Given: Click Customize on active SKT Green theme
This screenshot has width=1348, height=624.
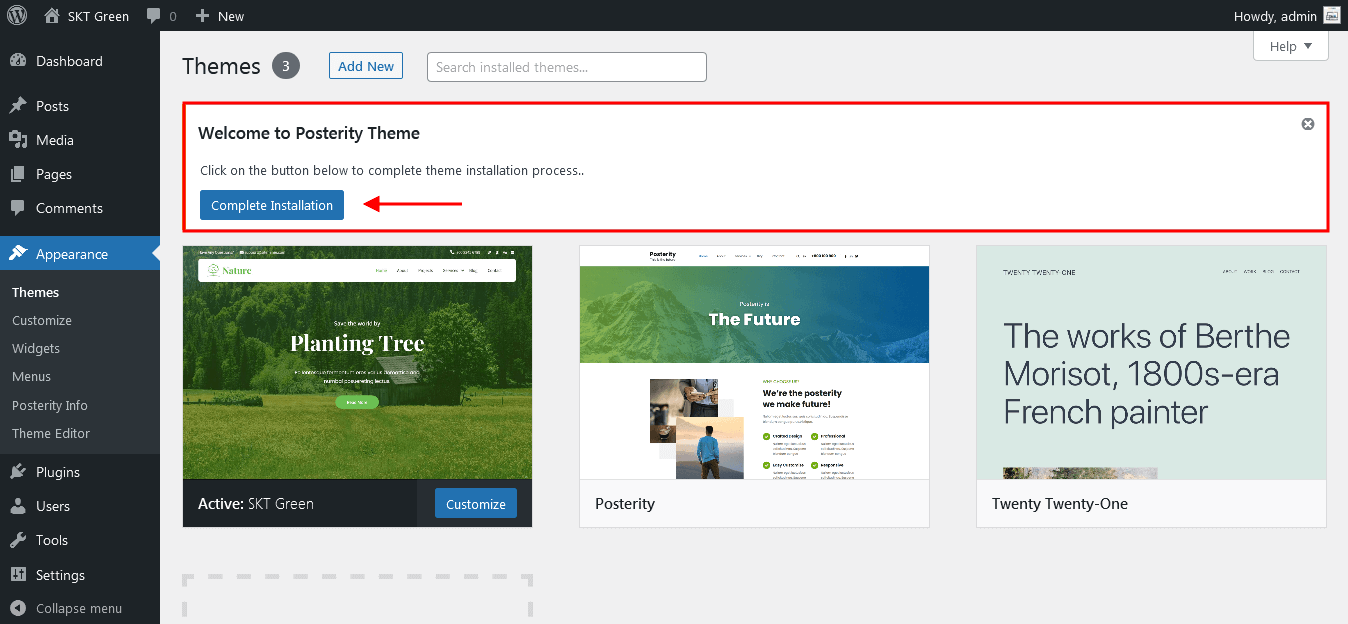Looking at the screenshot, I should click(476, 504).
